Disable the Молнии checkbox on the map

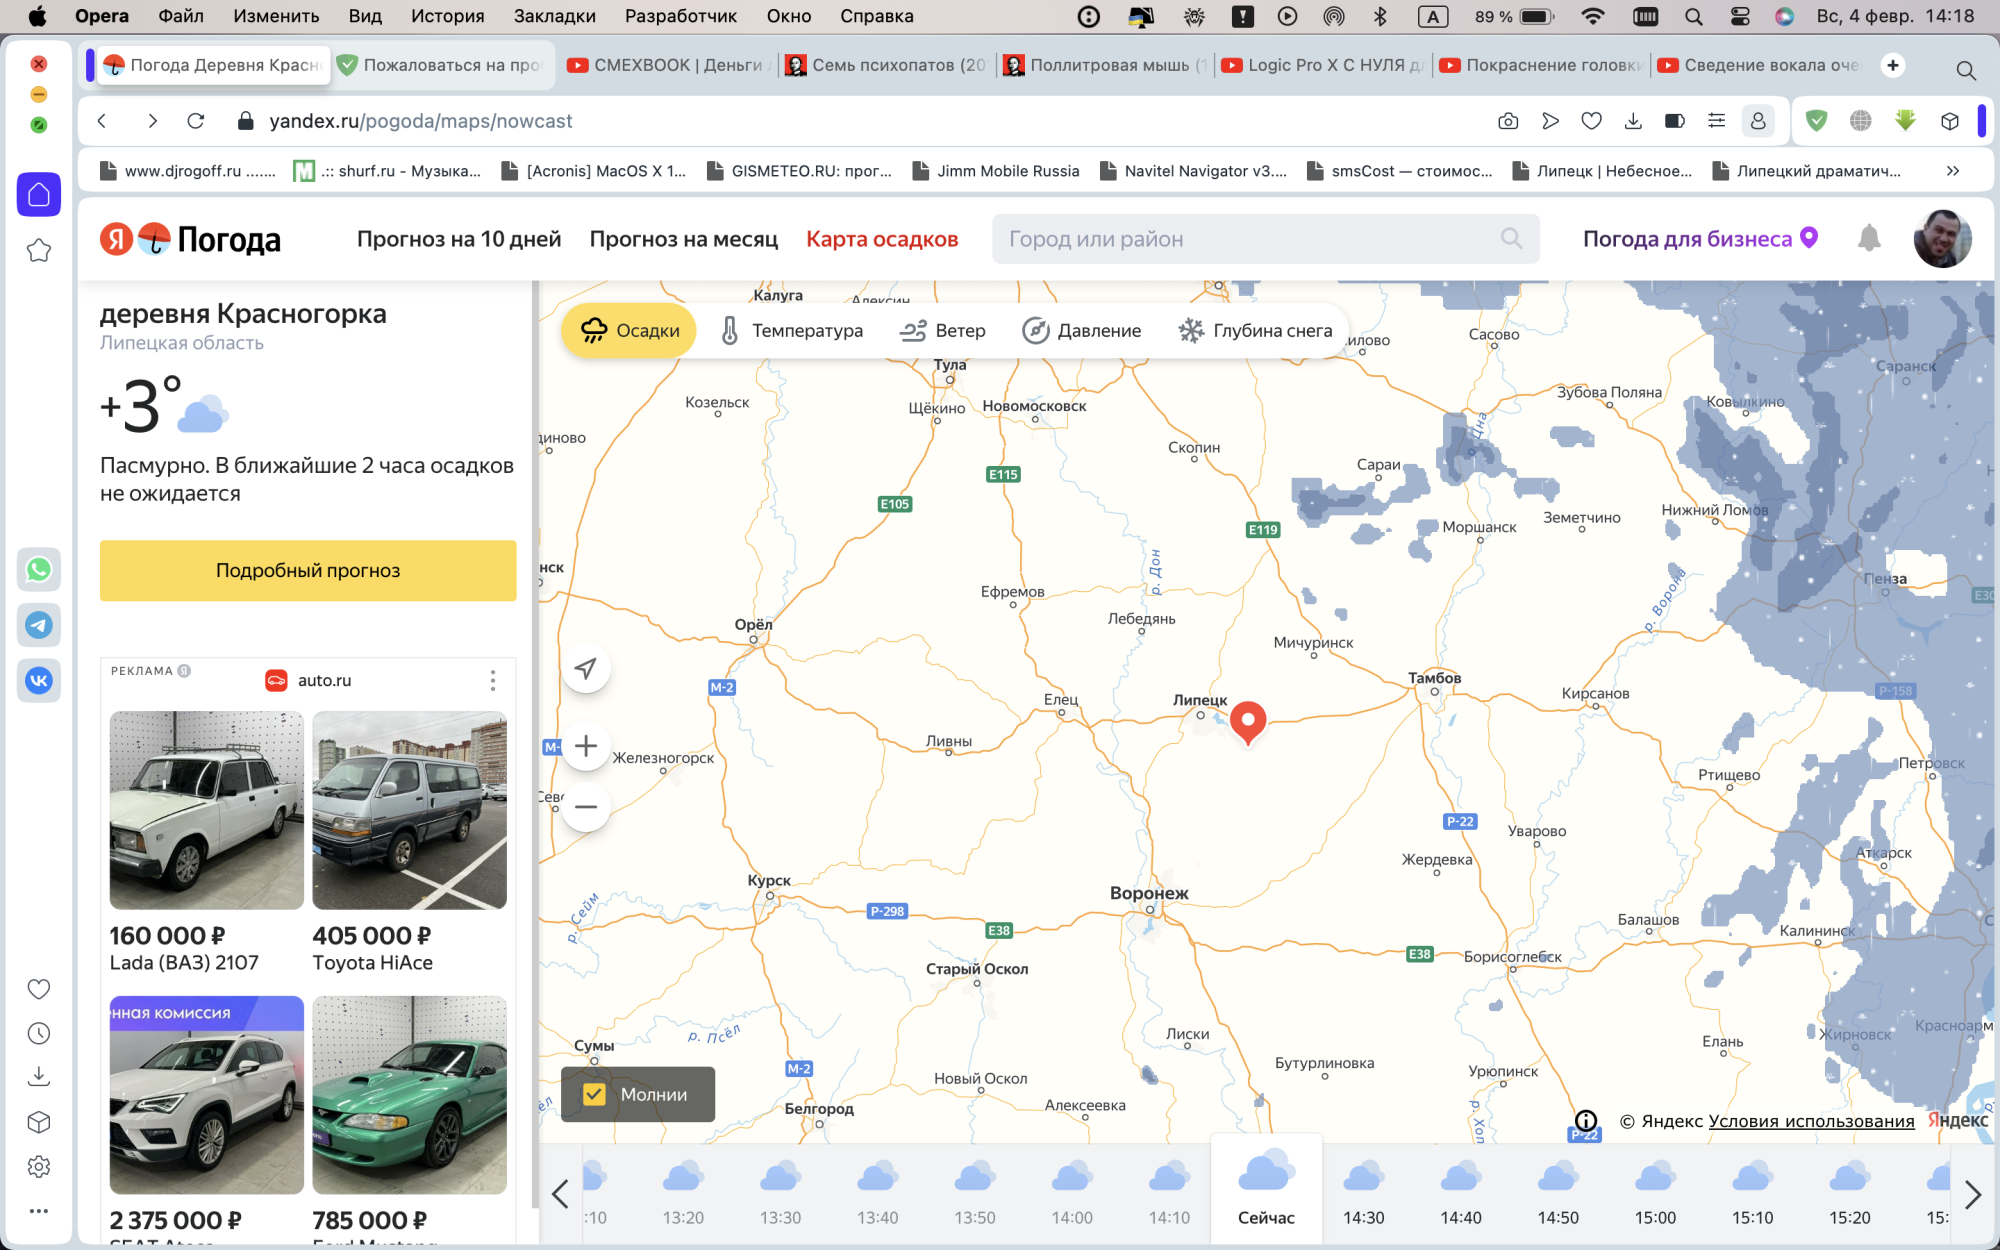coord(596,1095)
